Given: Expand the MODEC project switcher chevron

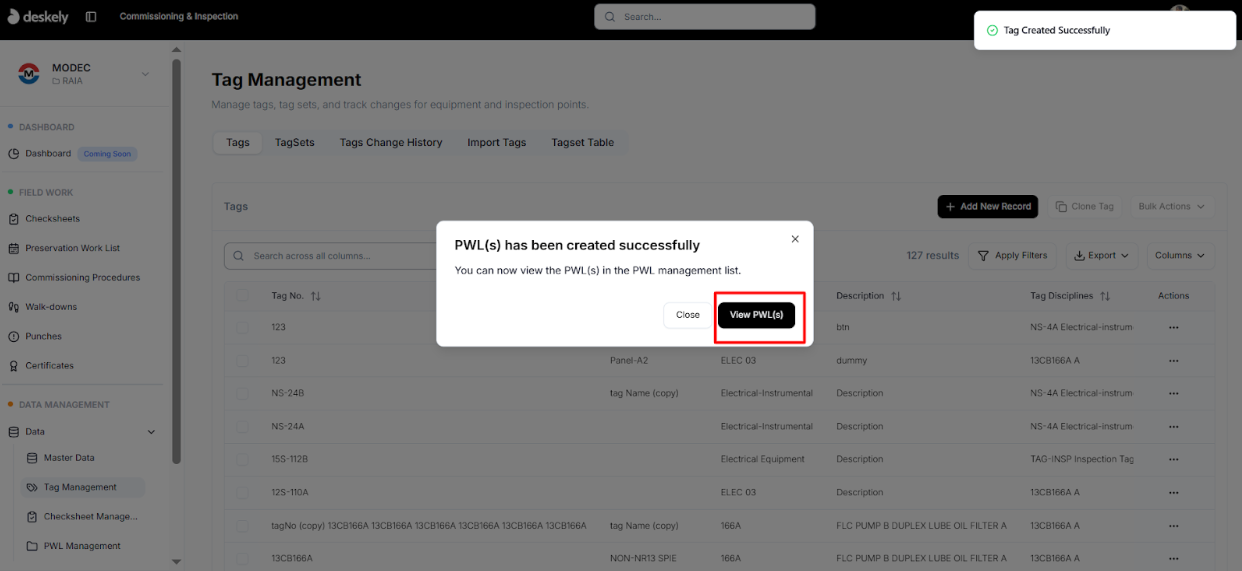Looking at the screenshot, I should (x=145, y=74).
